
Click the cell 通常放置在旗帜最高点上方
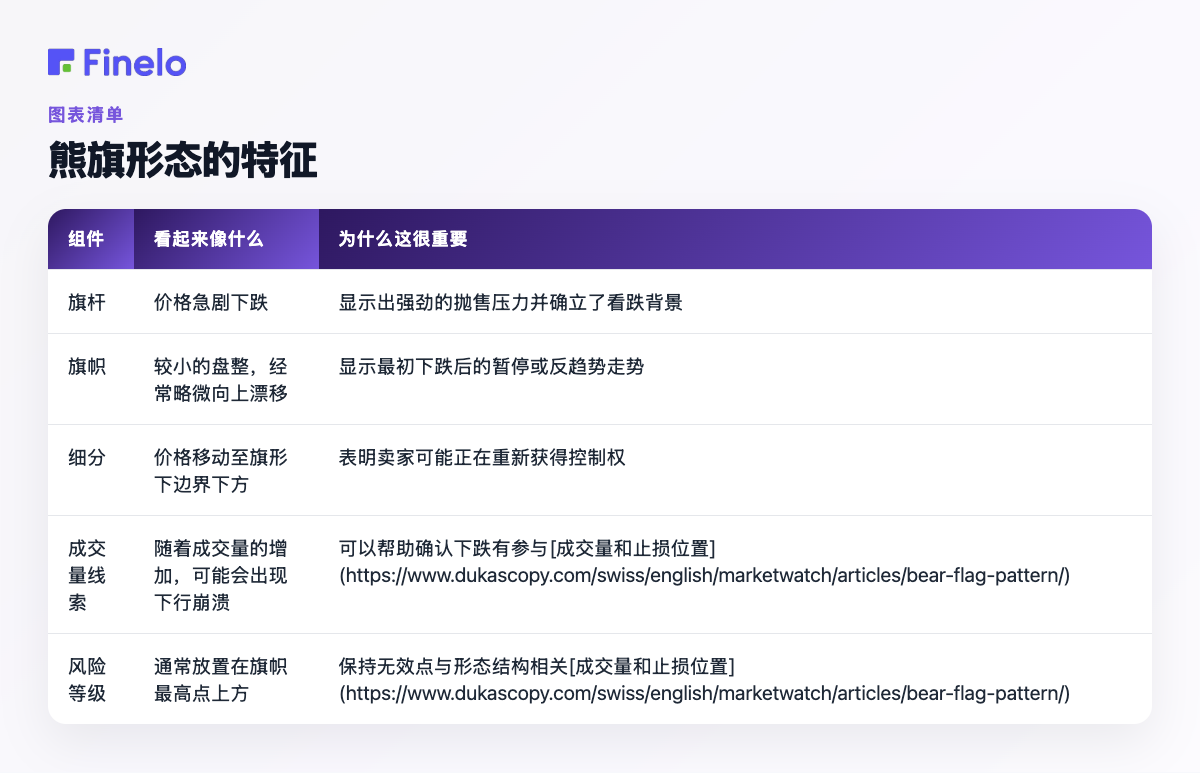226,679
